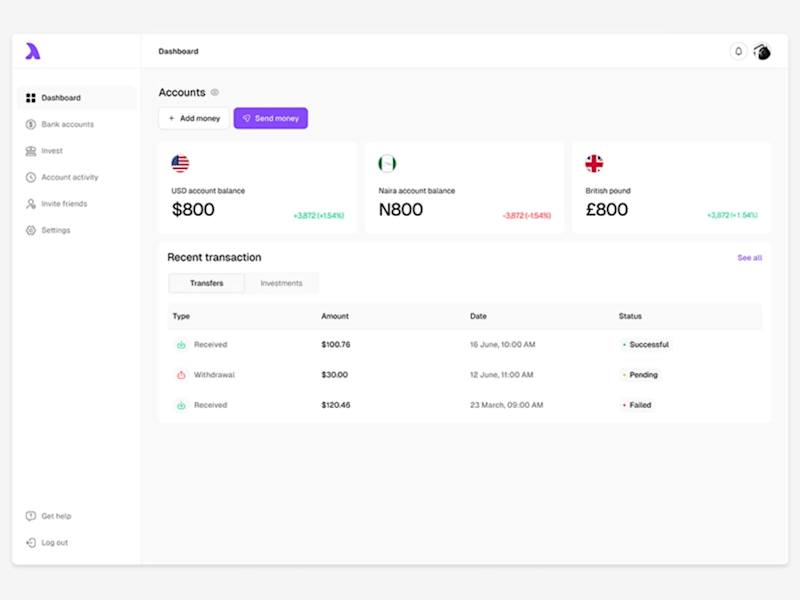Open the USD account balance card
800x600 pixels.
pyautogui.click(x=258, y=188)
